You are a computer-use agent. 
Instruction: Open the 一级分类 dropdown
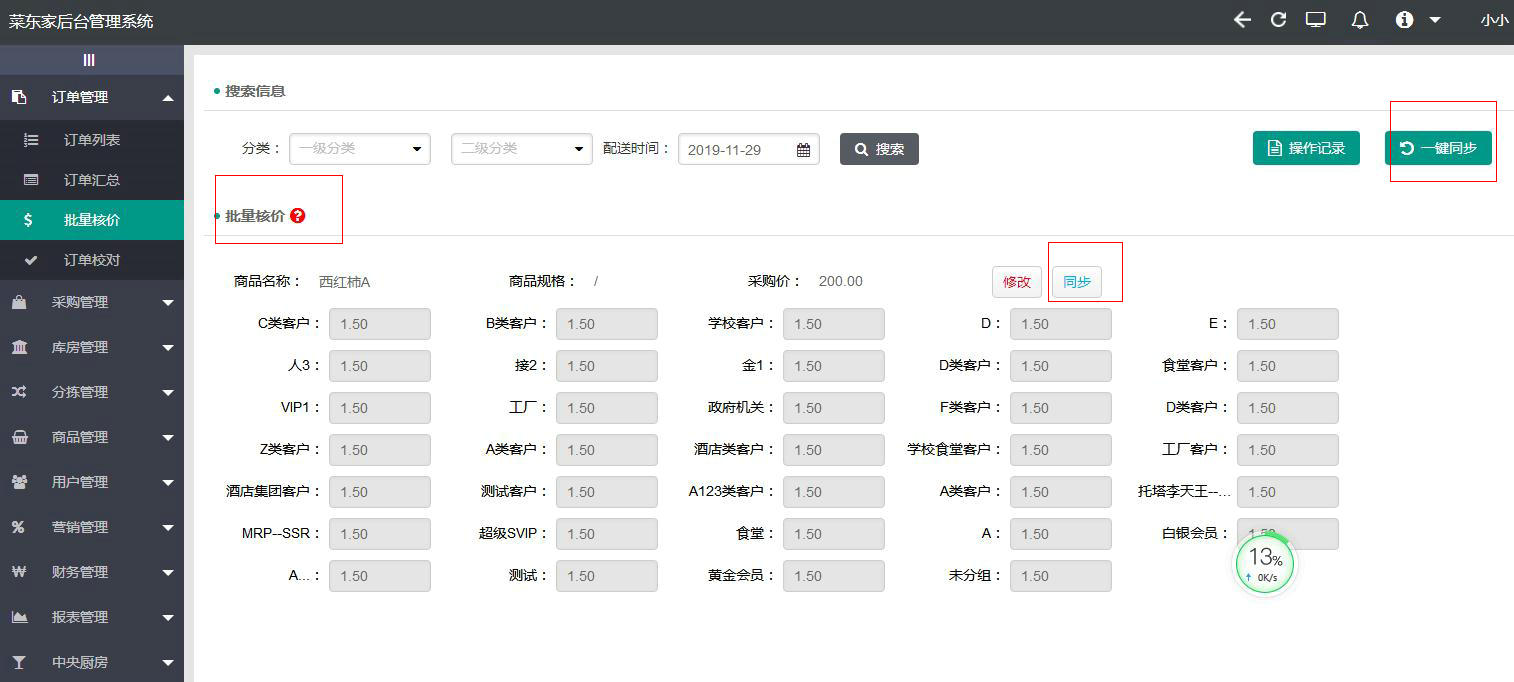(x=359, y=149)
